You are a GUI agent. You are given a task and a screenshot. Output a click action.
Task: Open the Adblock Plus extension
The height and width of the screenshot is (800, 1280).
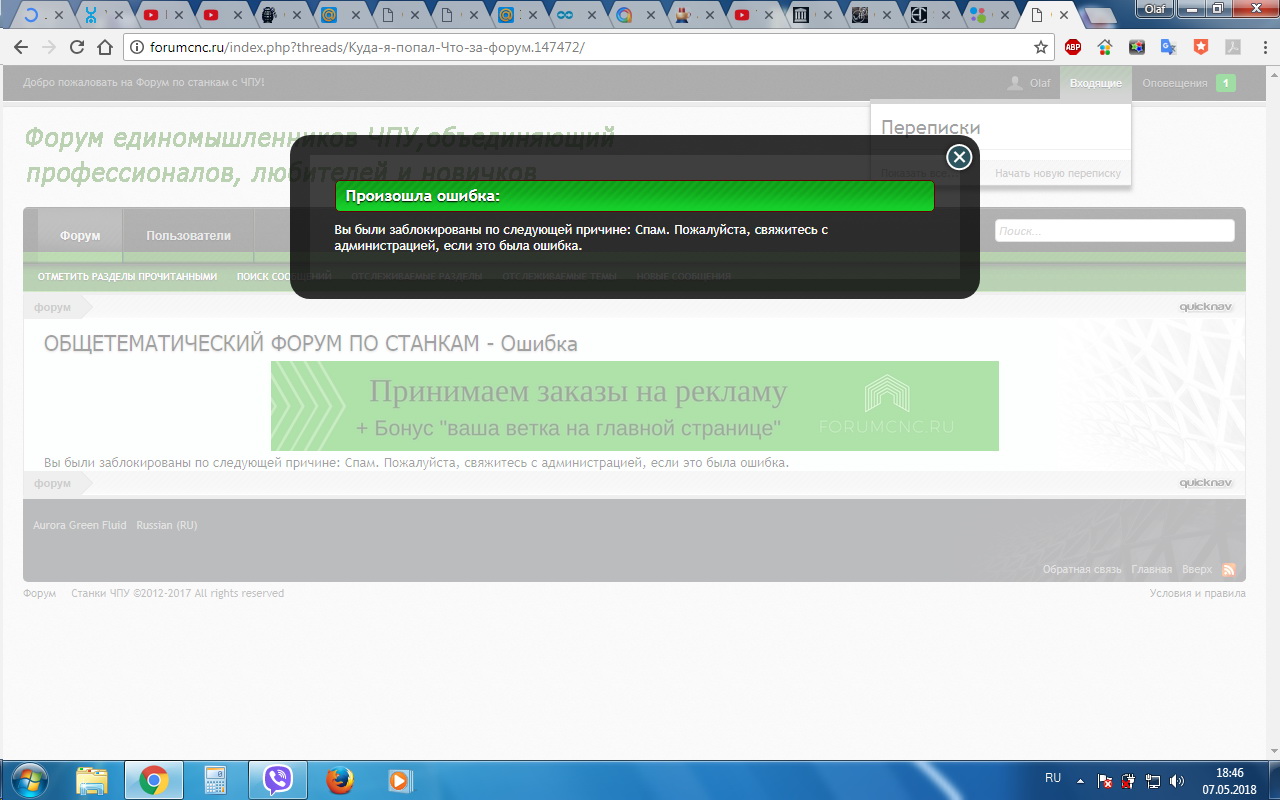point(1073,47)
